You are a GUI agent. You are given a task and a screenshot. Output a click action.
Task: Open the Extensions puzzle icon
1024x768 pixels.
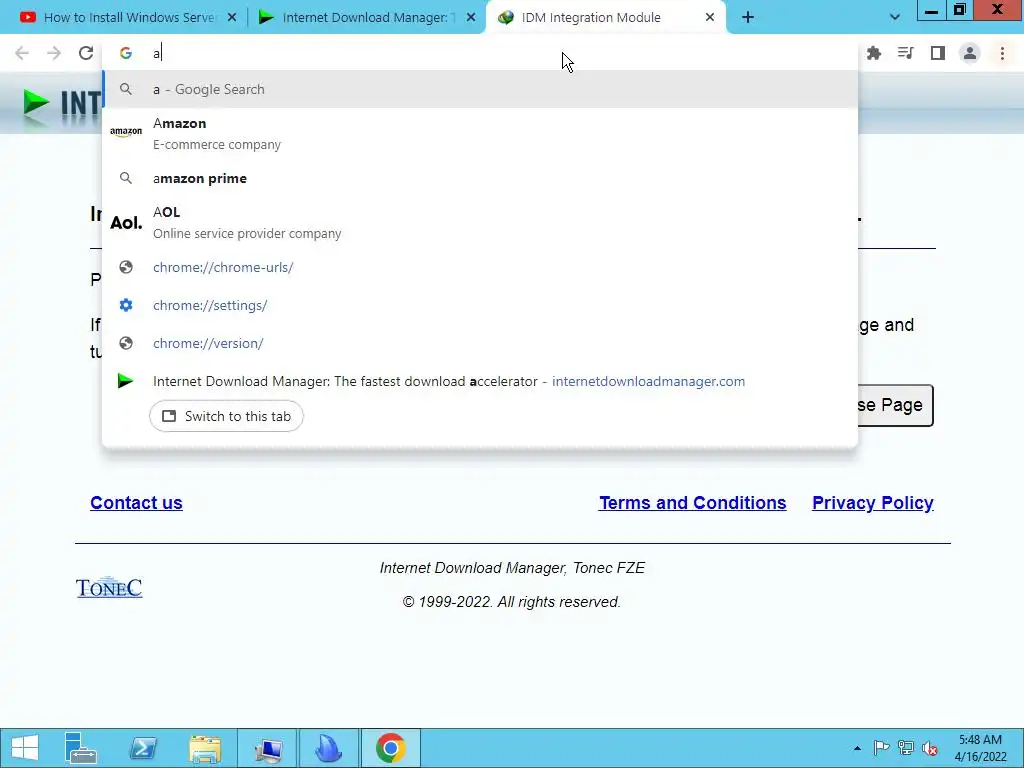click(874, 53)
